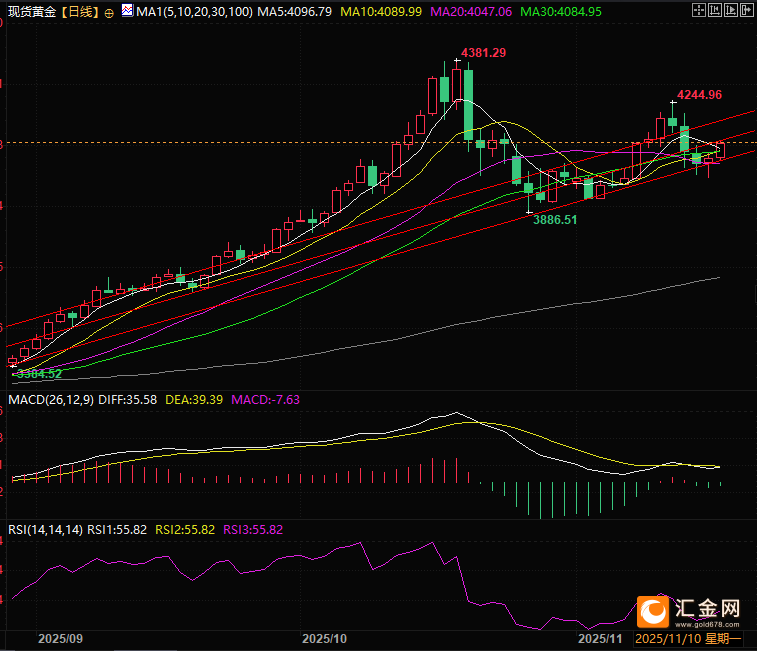Image resolution: width=757 pixels, height=651 pixels.
Task: Open the www.gold678.com website link
Action: pyautogui.click(x=706, y=623)
